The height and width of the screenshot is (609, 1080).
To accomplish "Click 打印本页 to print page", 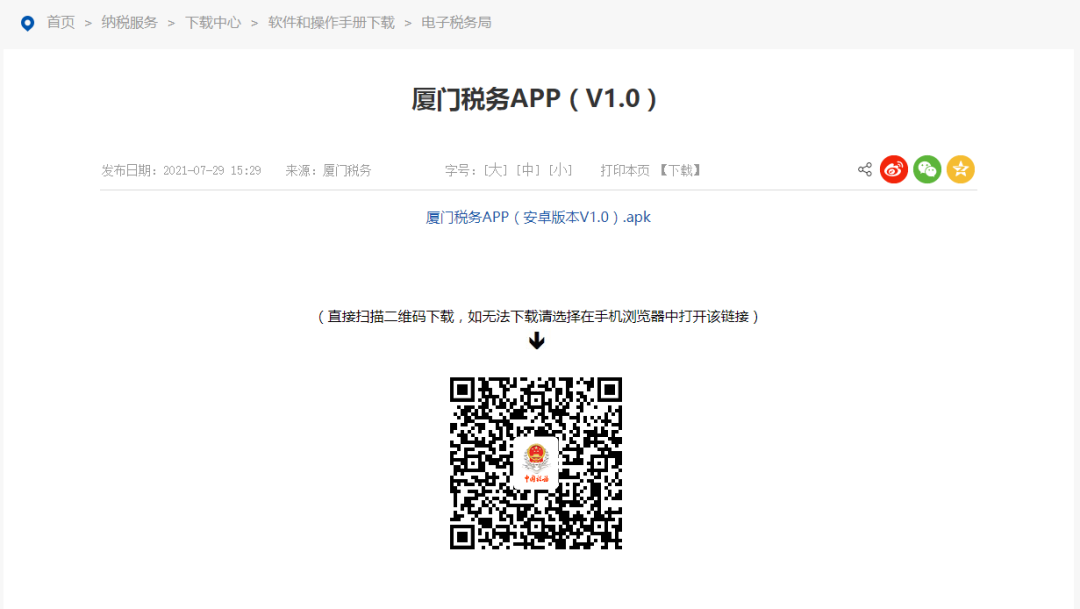I will tap(625, 170).
